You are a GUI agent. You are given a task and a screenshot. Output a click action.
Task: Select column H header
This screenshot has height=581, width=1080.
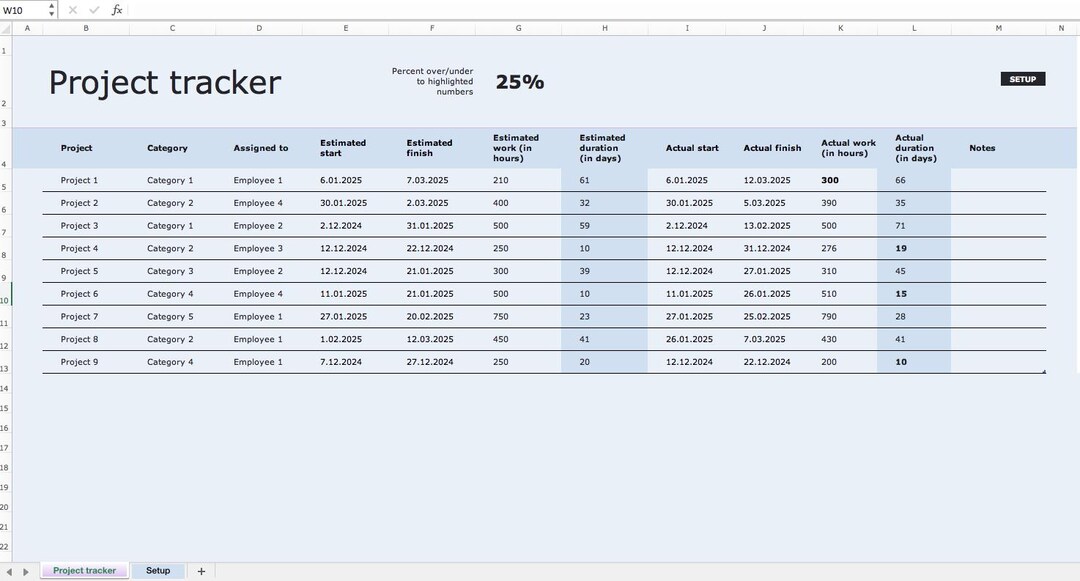coord(604,27)
